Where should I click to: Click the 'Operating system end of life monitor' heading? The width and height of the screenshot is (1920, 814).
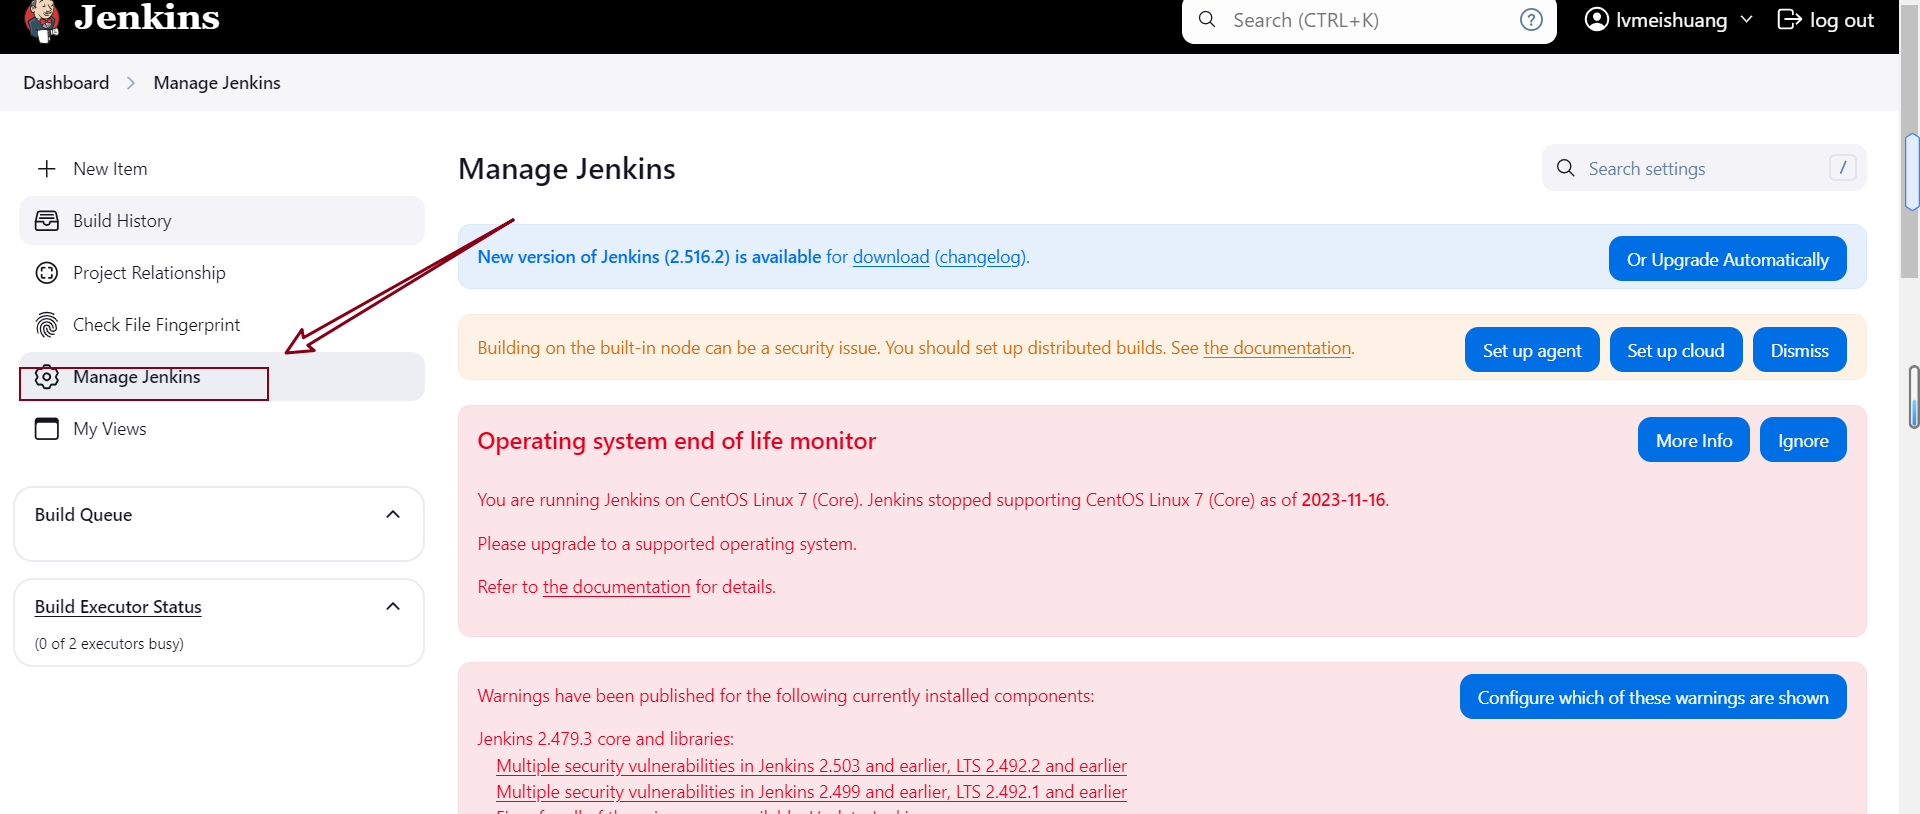point(676,441)
